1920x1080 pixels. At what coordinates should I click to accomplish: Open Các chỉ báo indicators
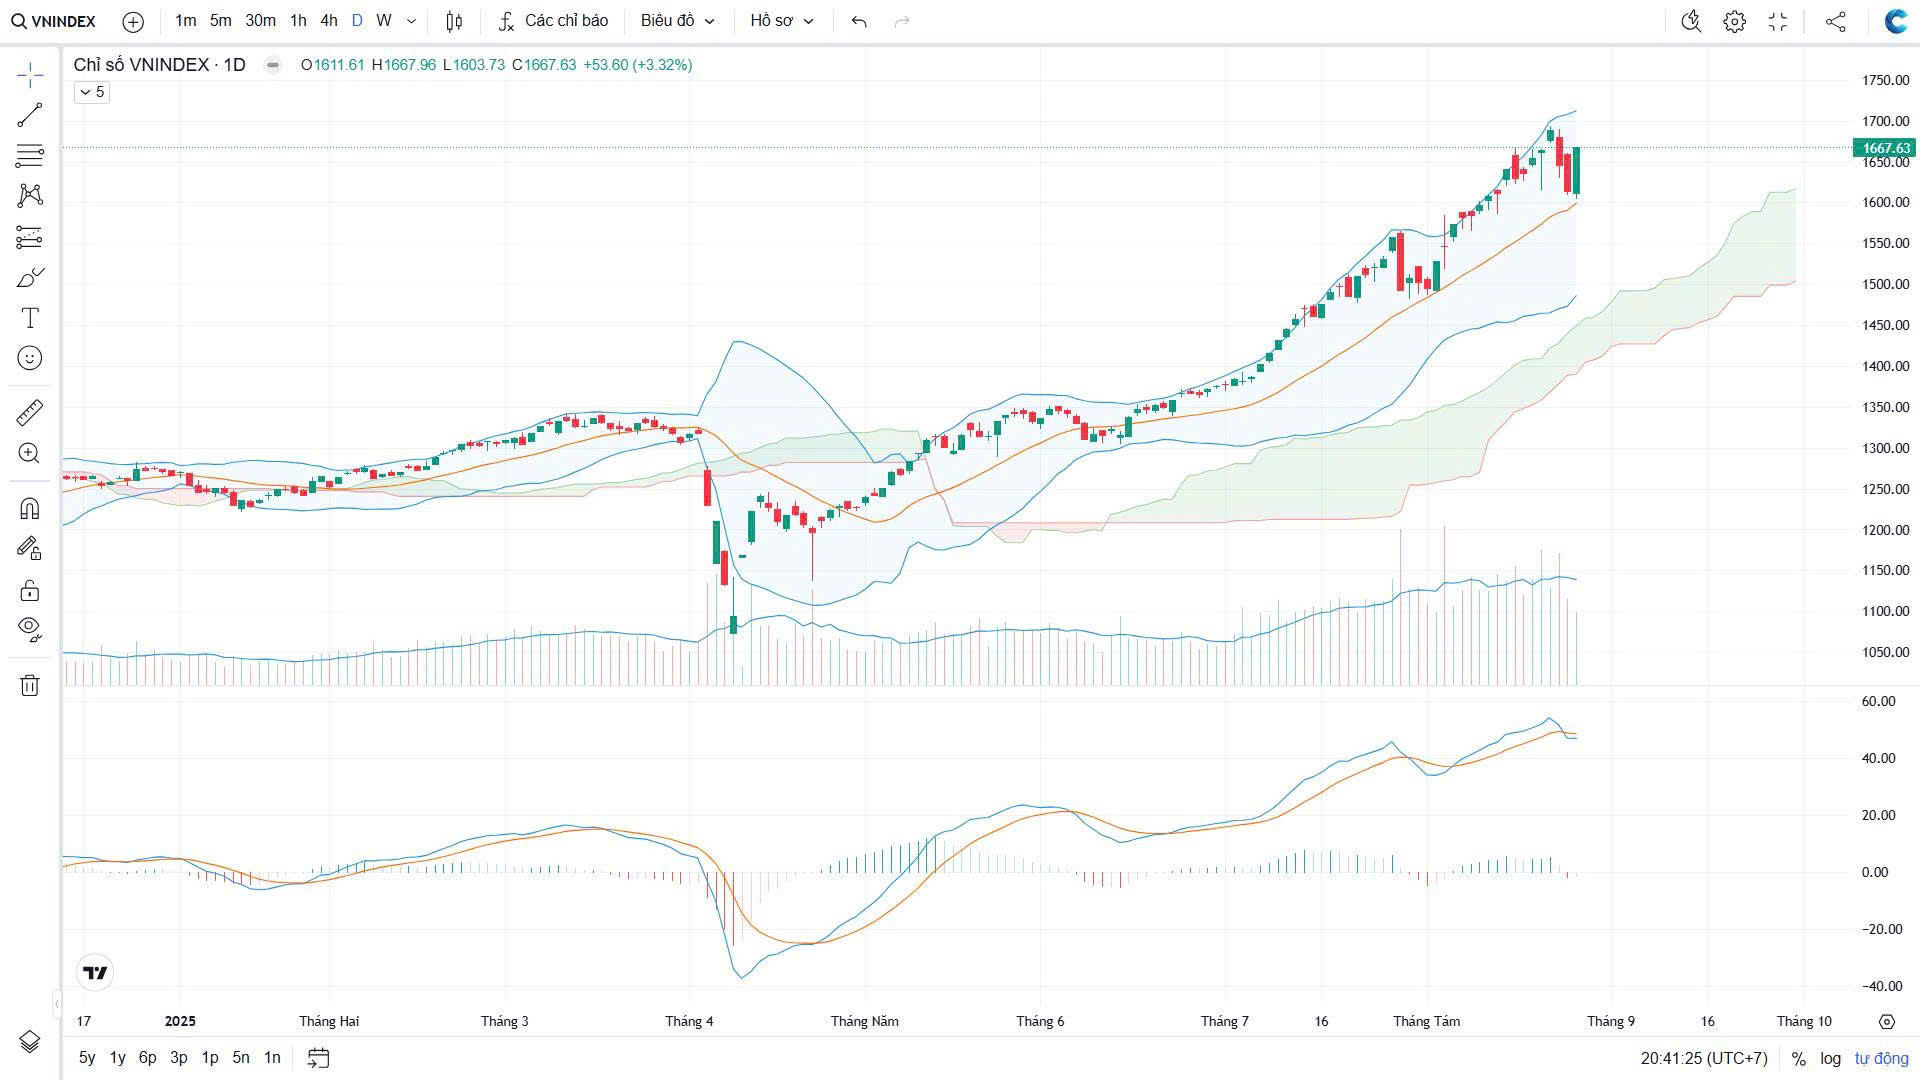(553, 21)
